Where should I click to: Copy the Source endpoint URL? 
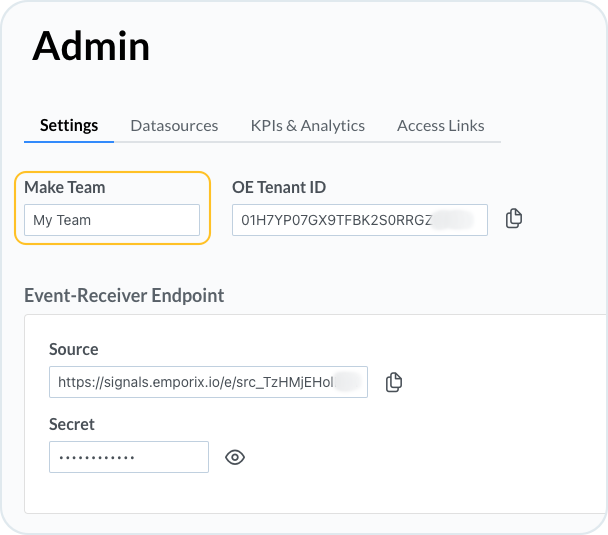394,382
